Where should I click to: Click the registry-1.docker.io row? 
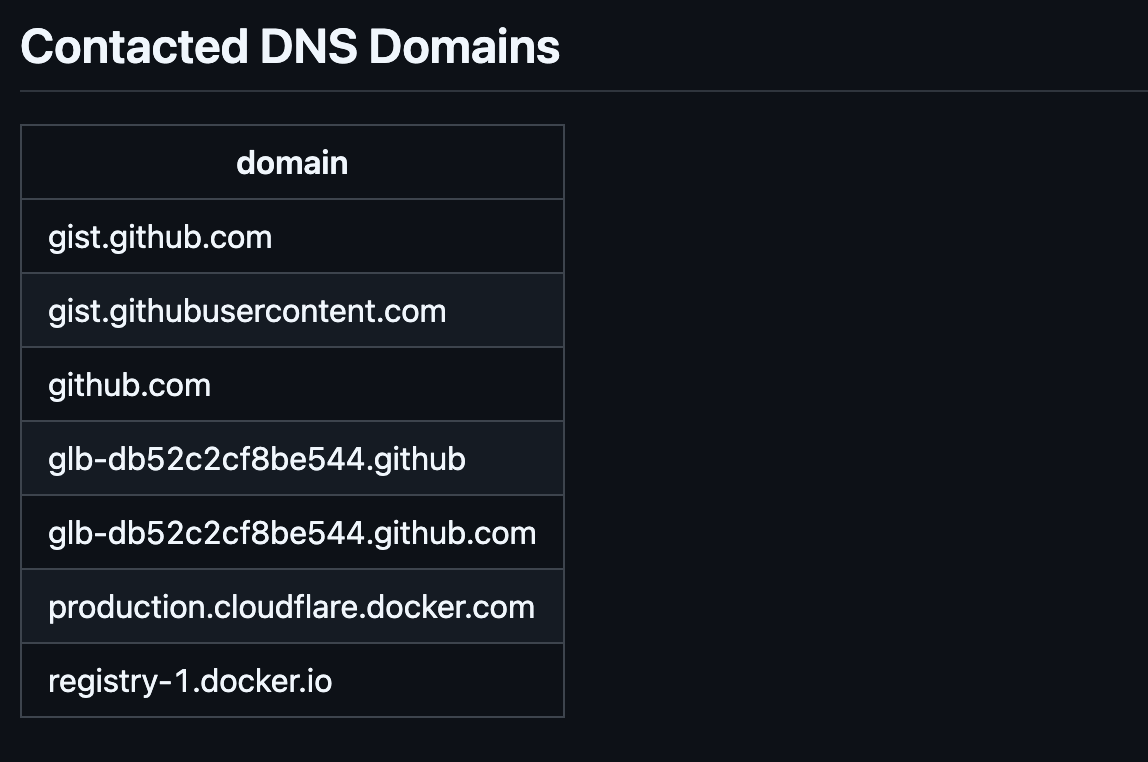(x=292, y=680)
